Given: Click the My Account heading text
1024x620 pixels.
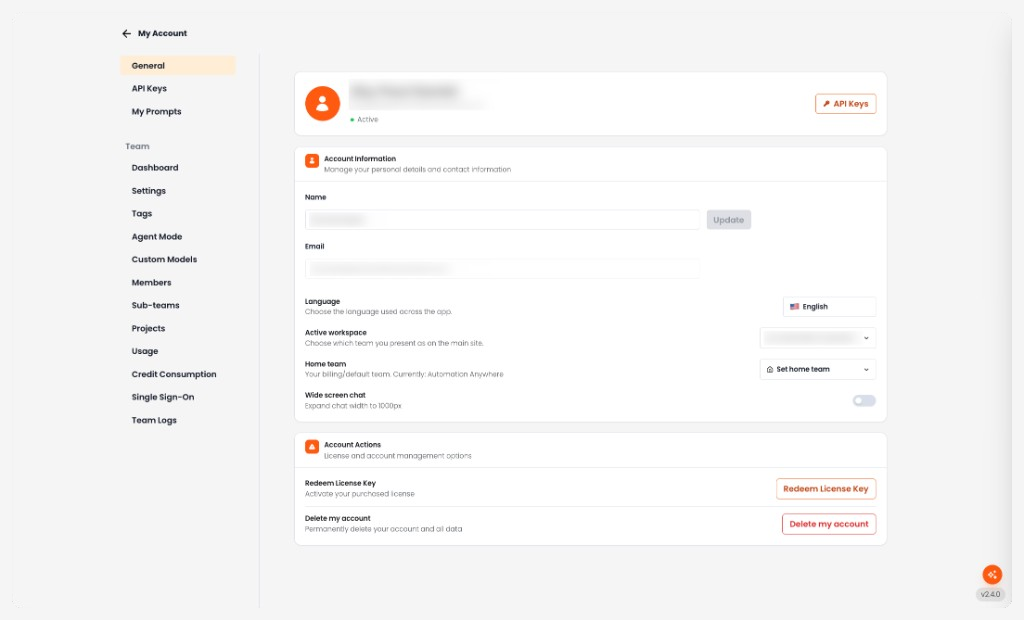Looking at the screenshot, I should click(162, 33).
